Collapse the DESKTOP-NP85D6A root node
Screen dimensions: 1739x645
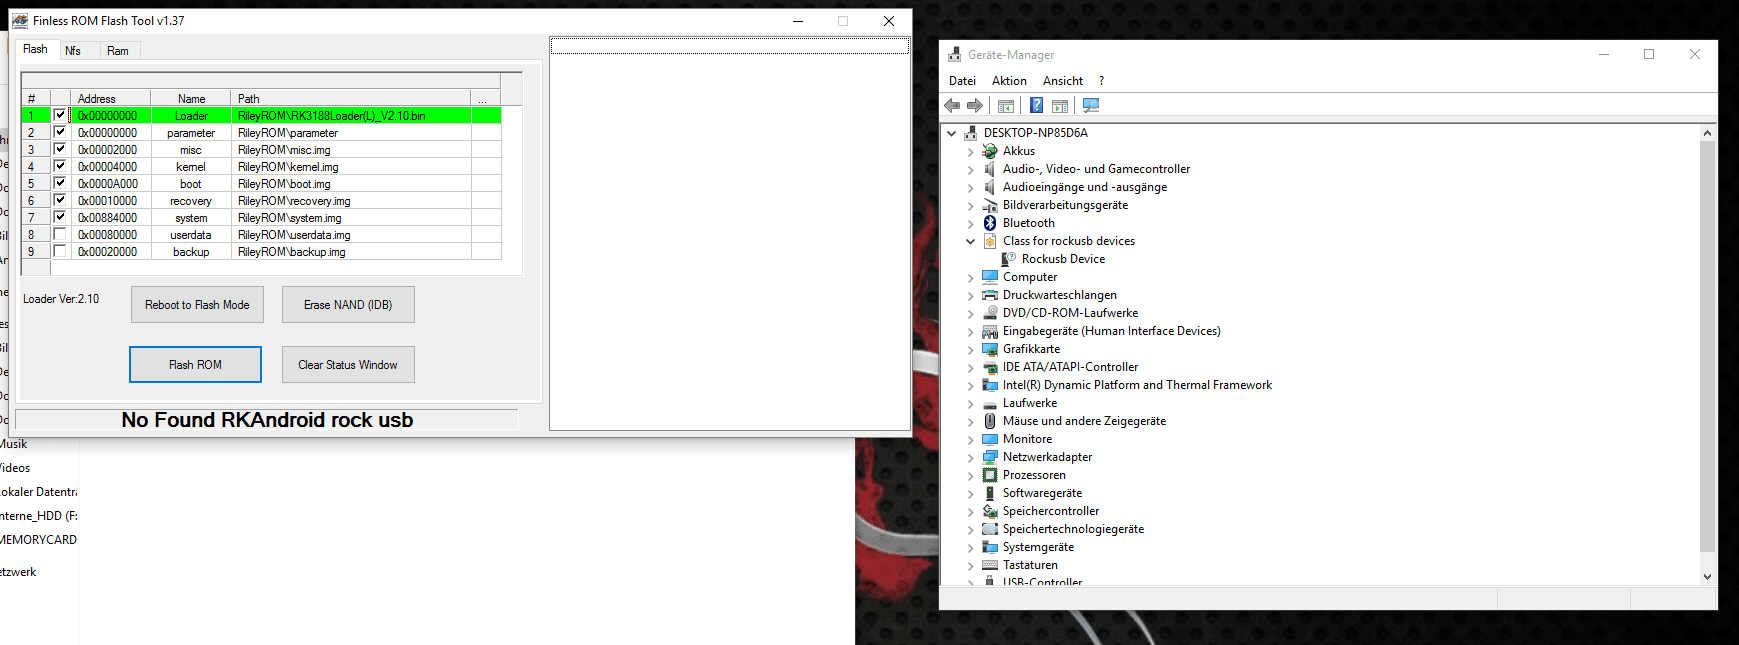(951, 133)
